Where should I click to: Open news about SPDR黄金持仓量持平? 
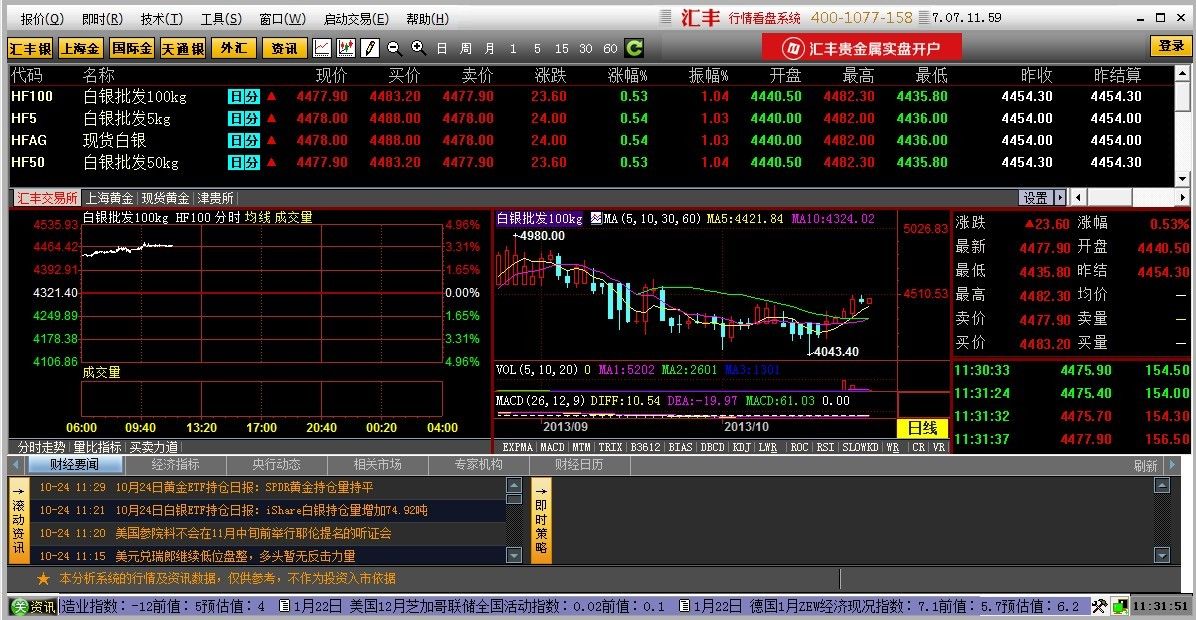pyautogui.click(x=244, y=487)
